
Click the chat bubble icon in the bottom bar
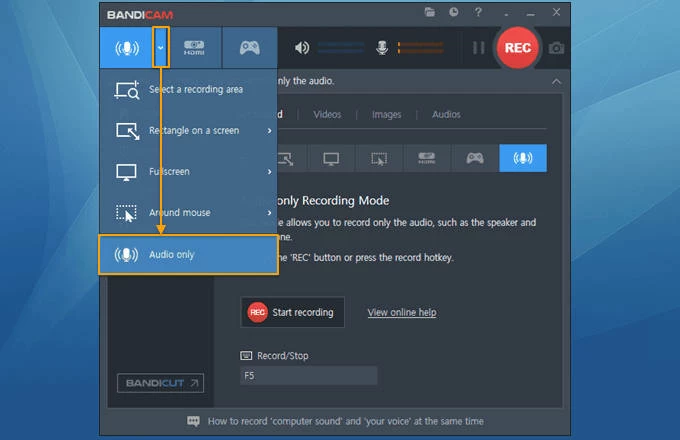193,421
